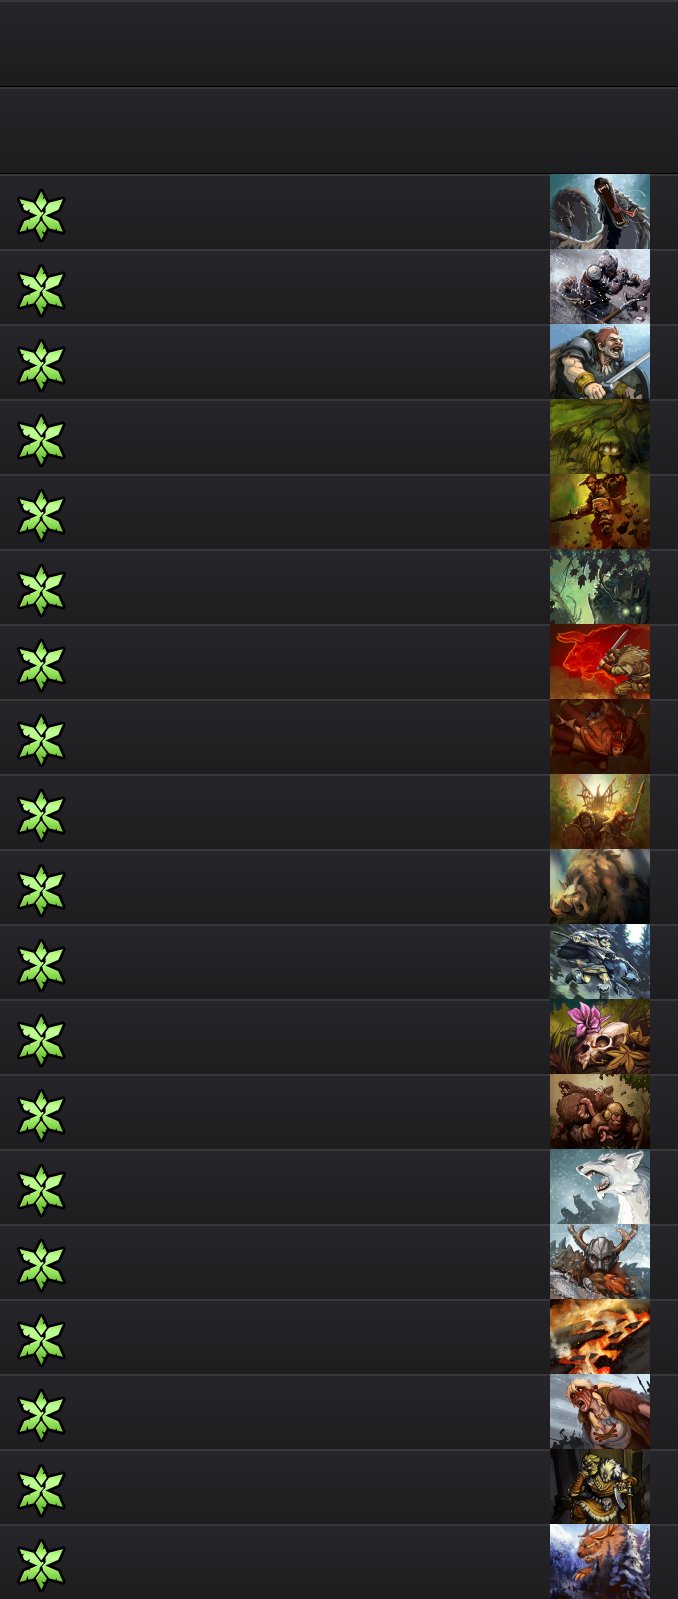
Task: Open the green leafy face card thumbnail
Action: click(600, 437)
